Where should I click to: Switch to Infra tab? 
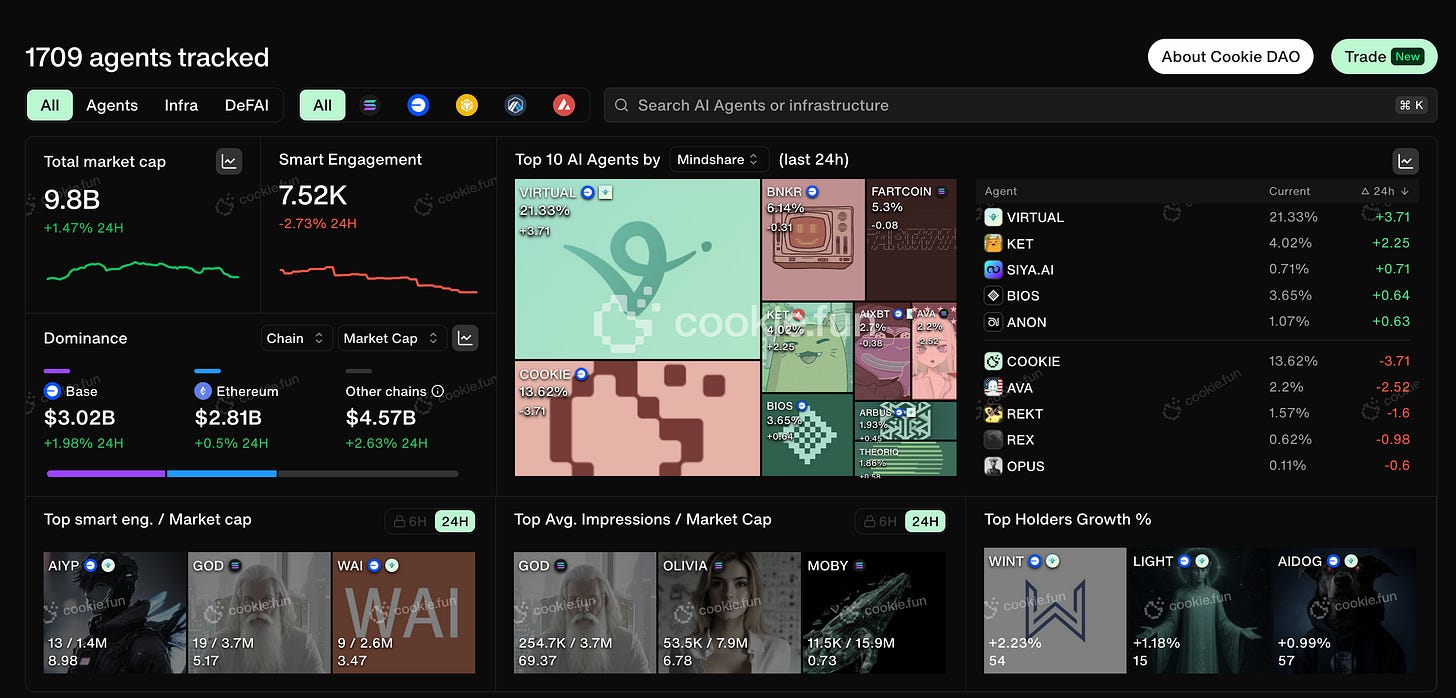181,105
